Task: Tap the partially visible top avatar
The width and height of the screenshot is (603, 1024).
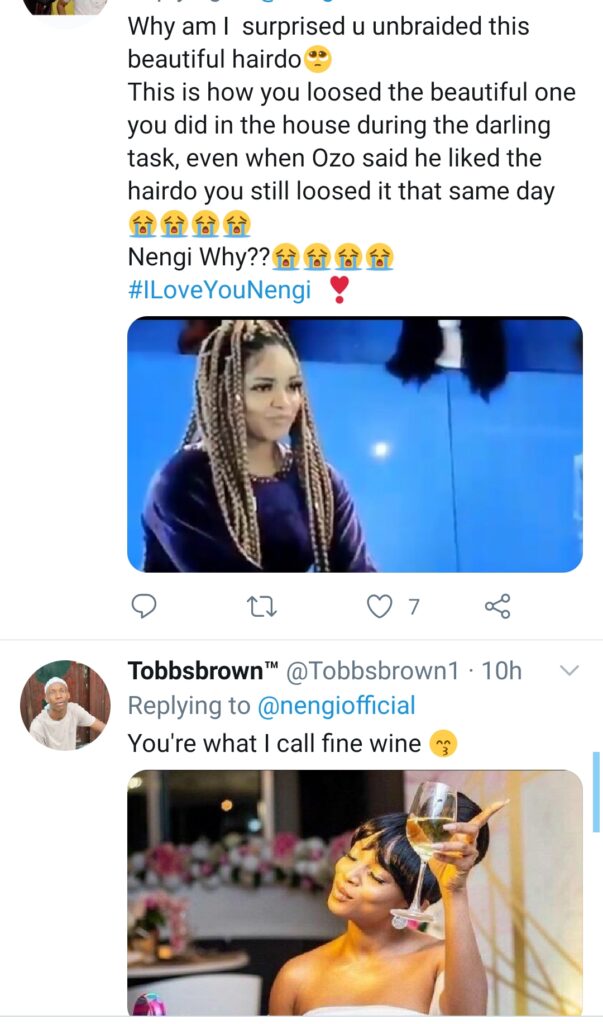Action: click(x=65, y=6)
